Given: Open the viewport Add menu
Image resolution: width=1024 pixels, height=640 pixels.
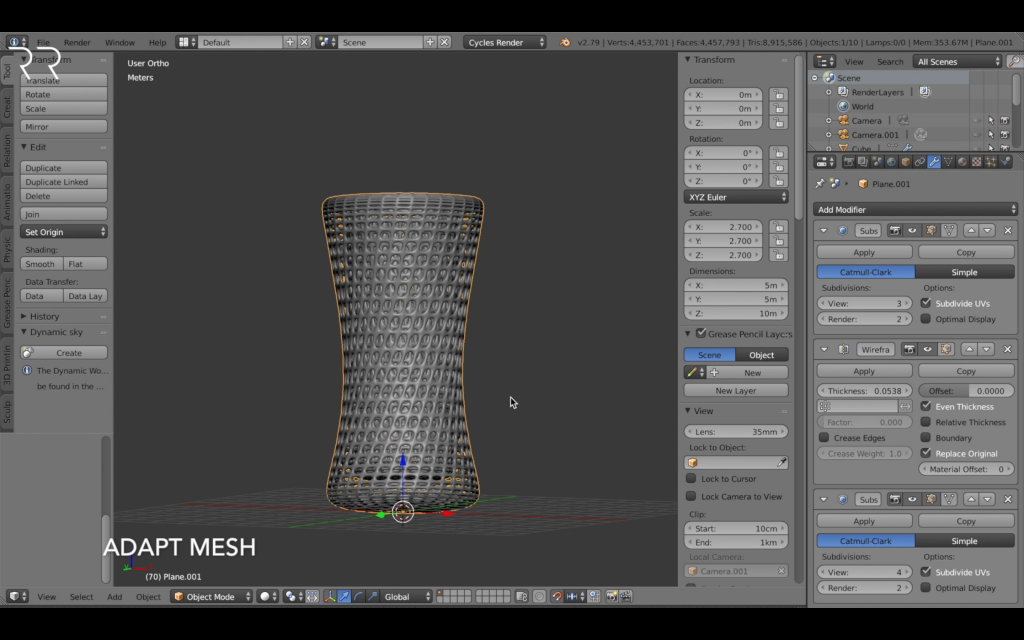Looking at the screenshot, I should coord(114,596).
